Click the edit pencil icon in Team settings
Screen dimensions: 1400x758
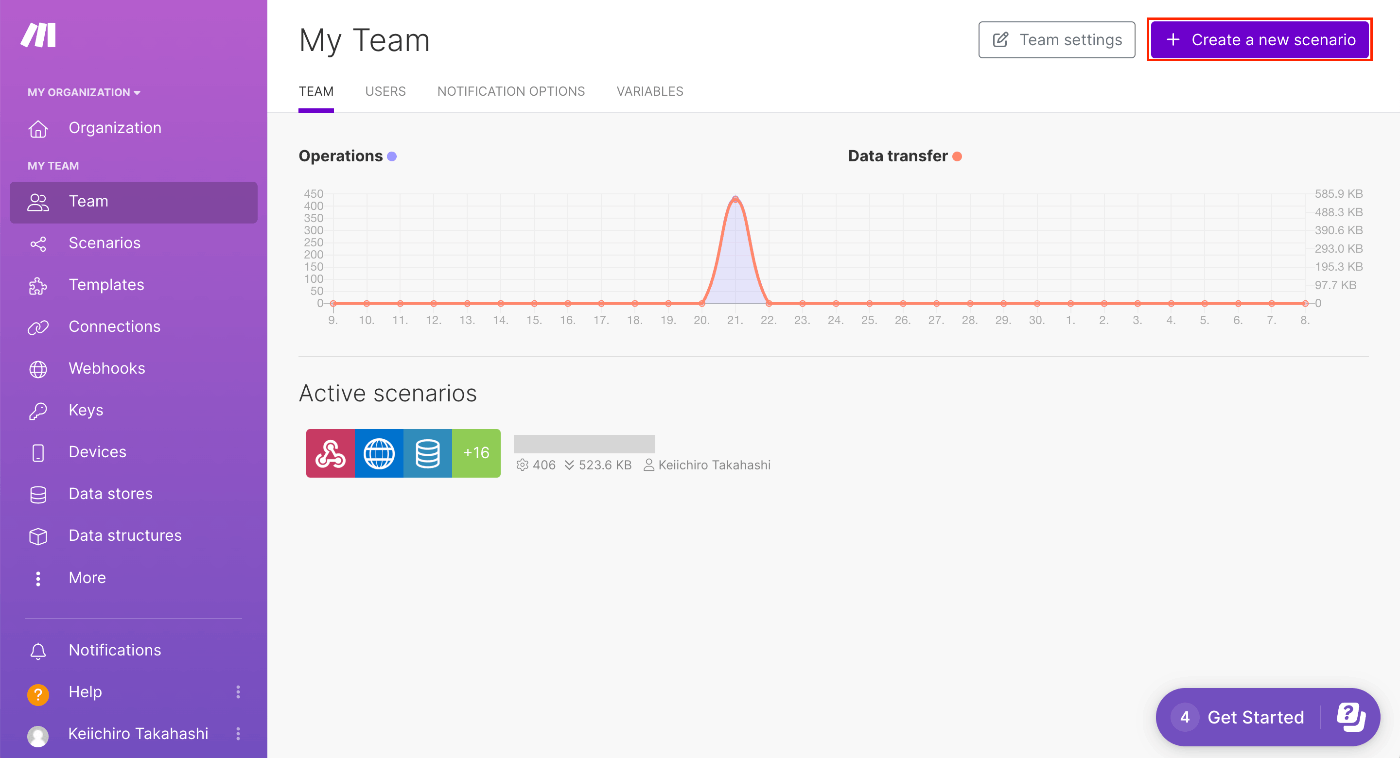pos(1000,40)
